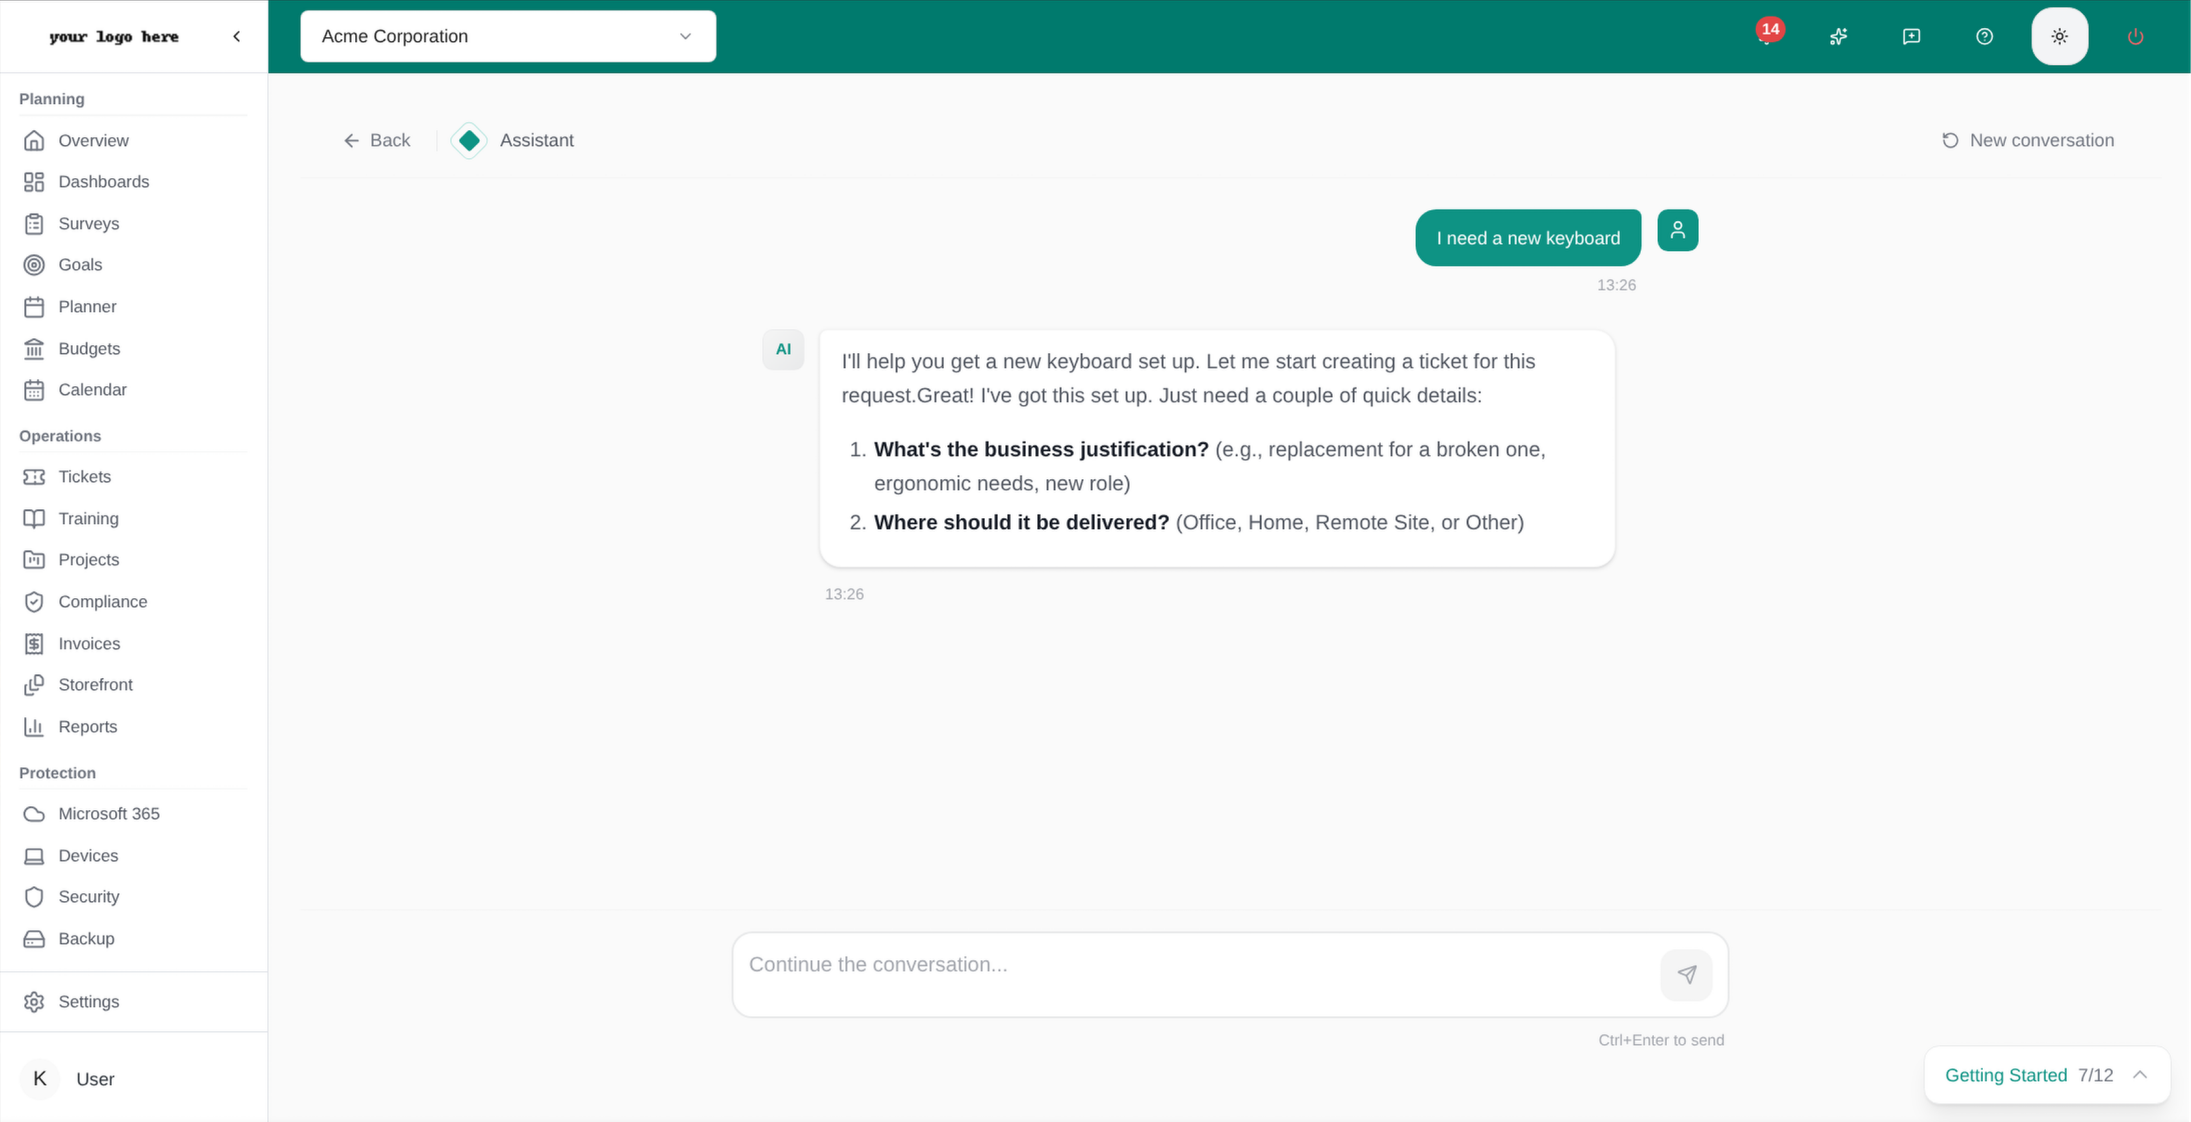2191x1122 pixels.
Task: Click the feedback chat icon in header
Action: click(1911, 37)
